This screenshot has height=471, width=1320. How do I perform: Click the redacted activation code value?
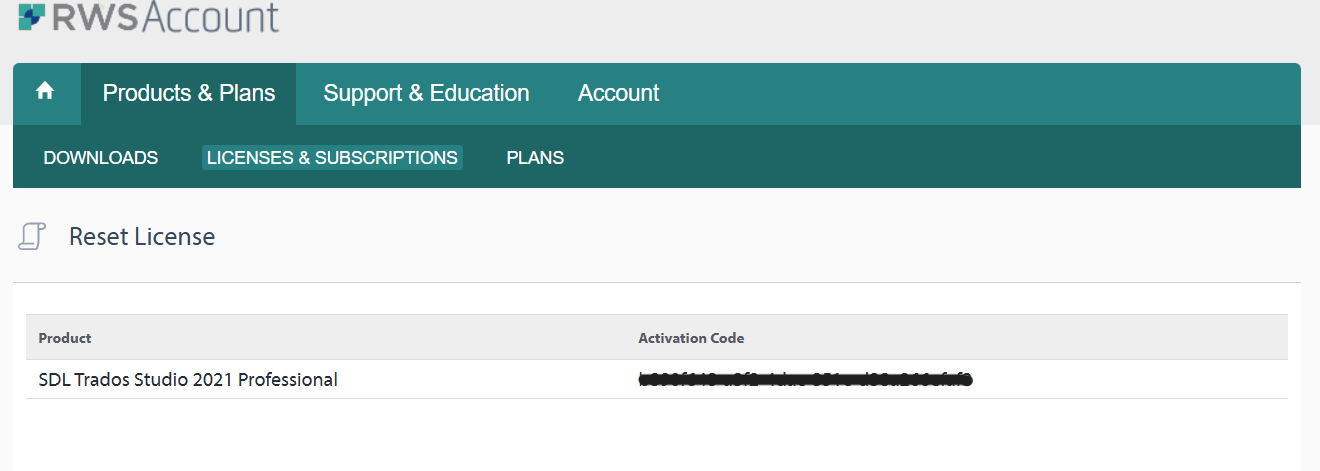805,379
